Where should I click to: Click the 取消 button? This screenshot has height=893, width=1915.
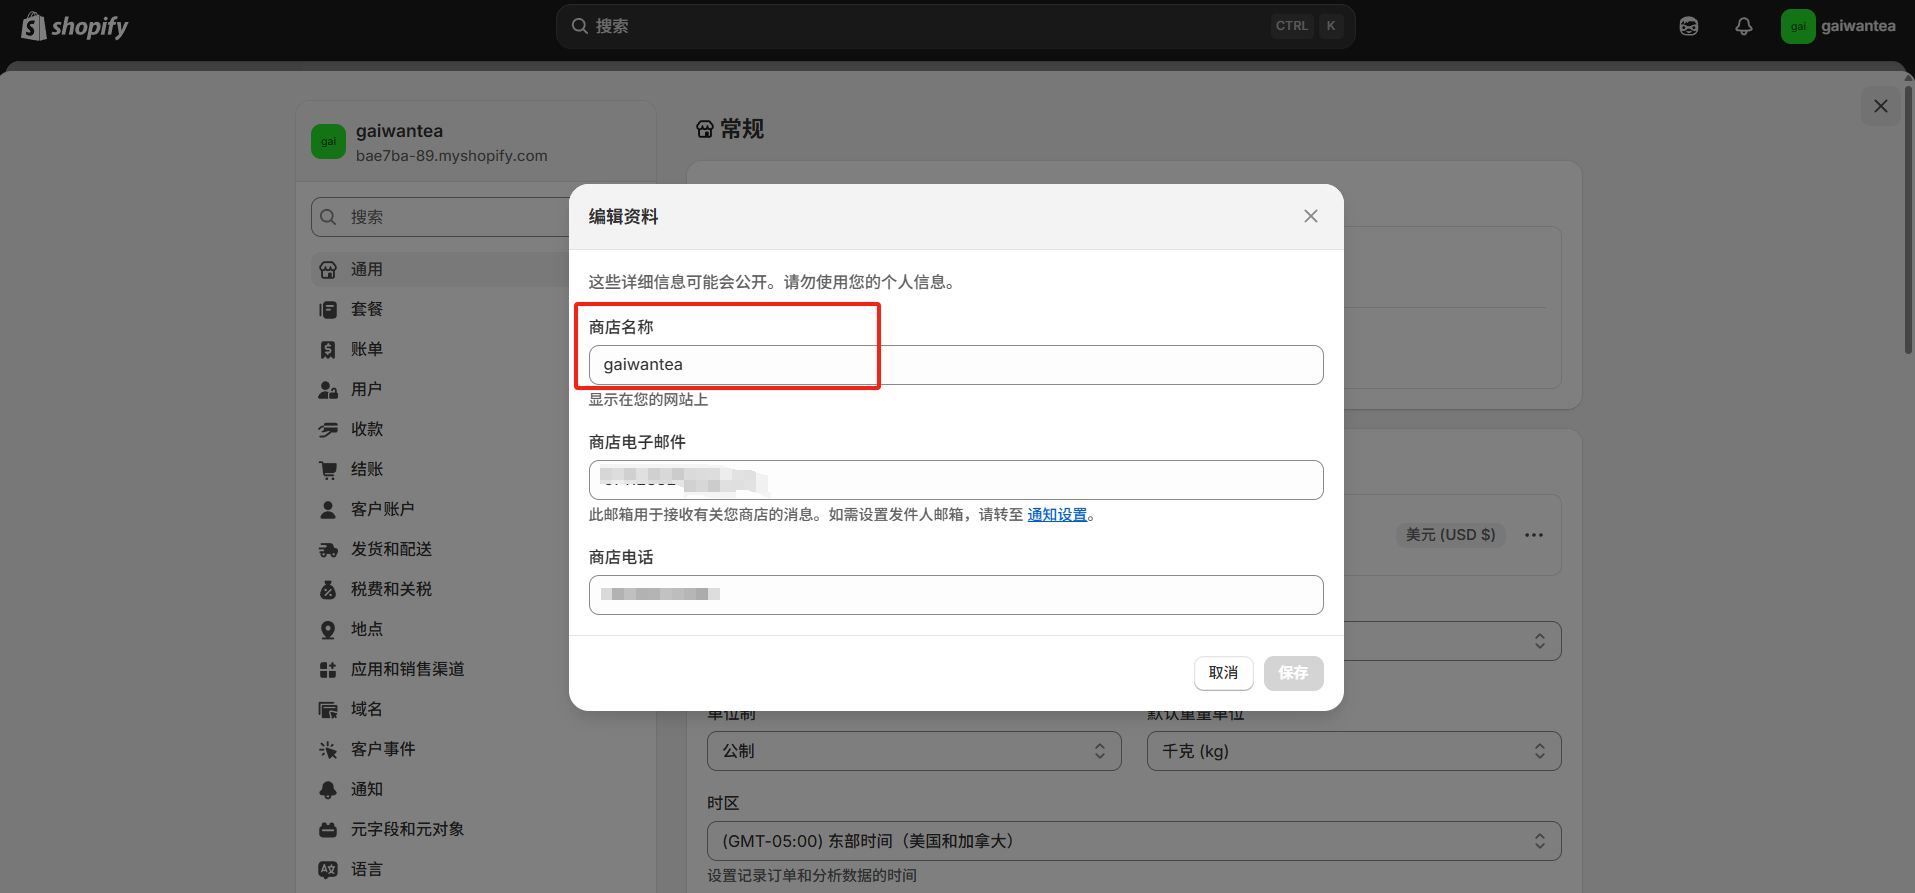1223,673
